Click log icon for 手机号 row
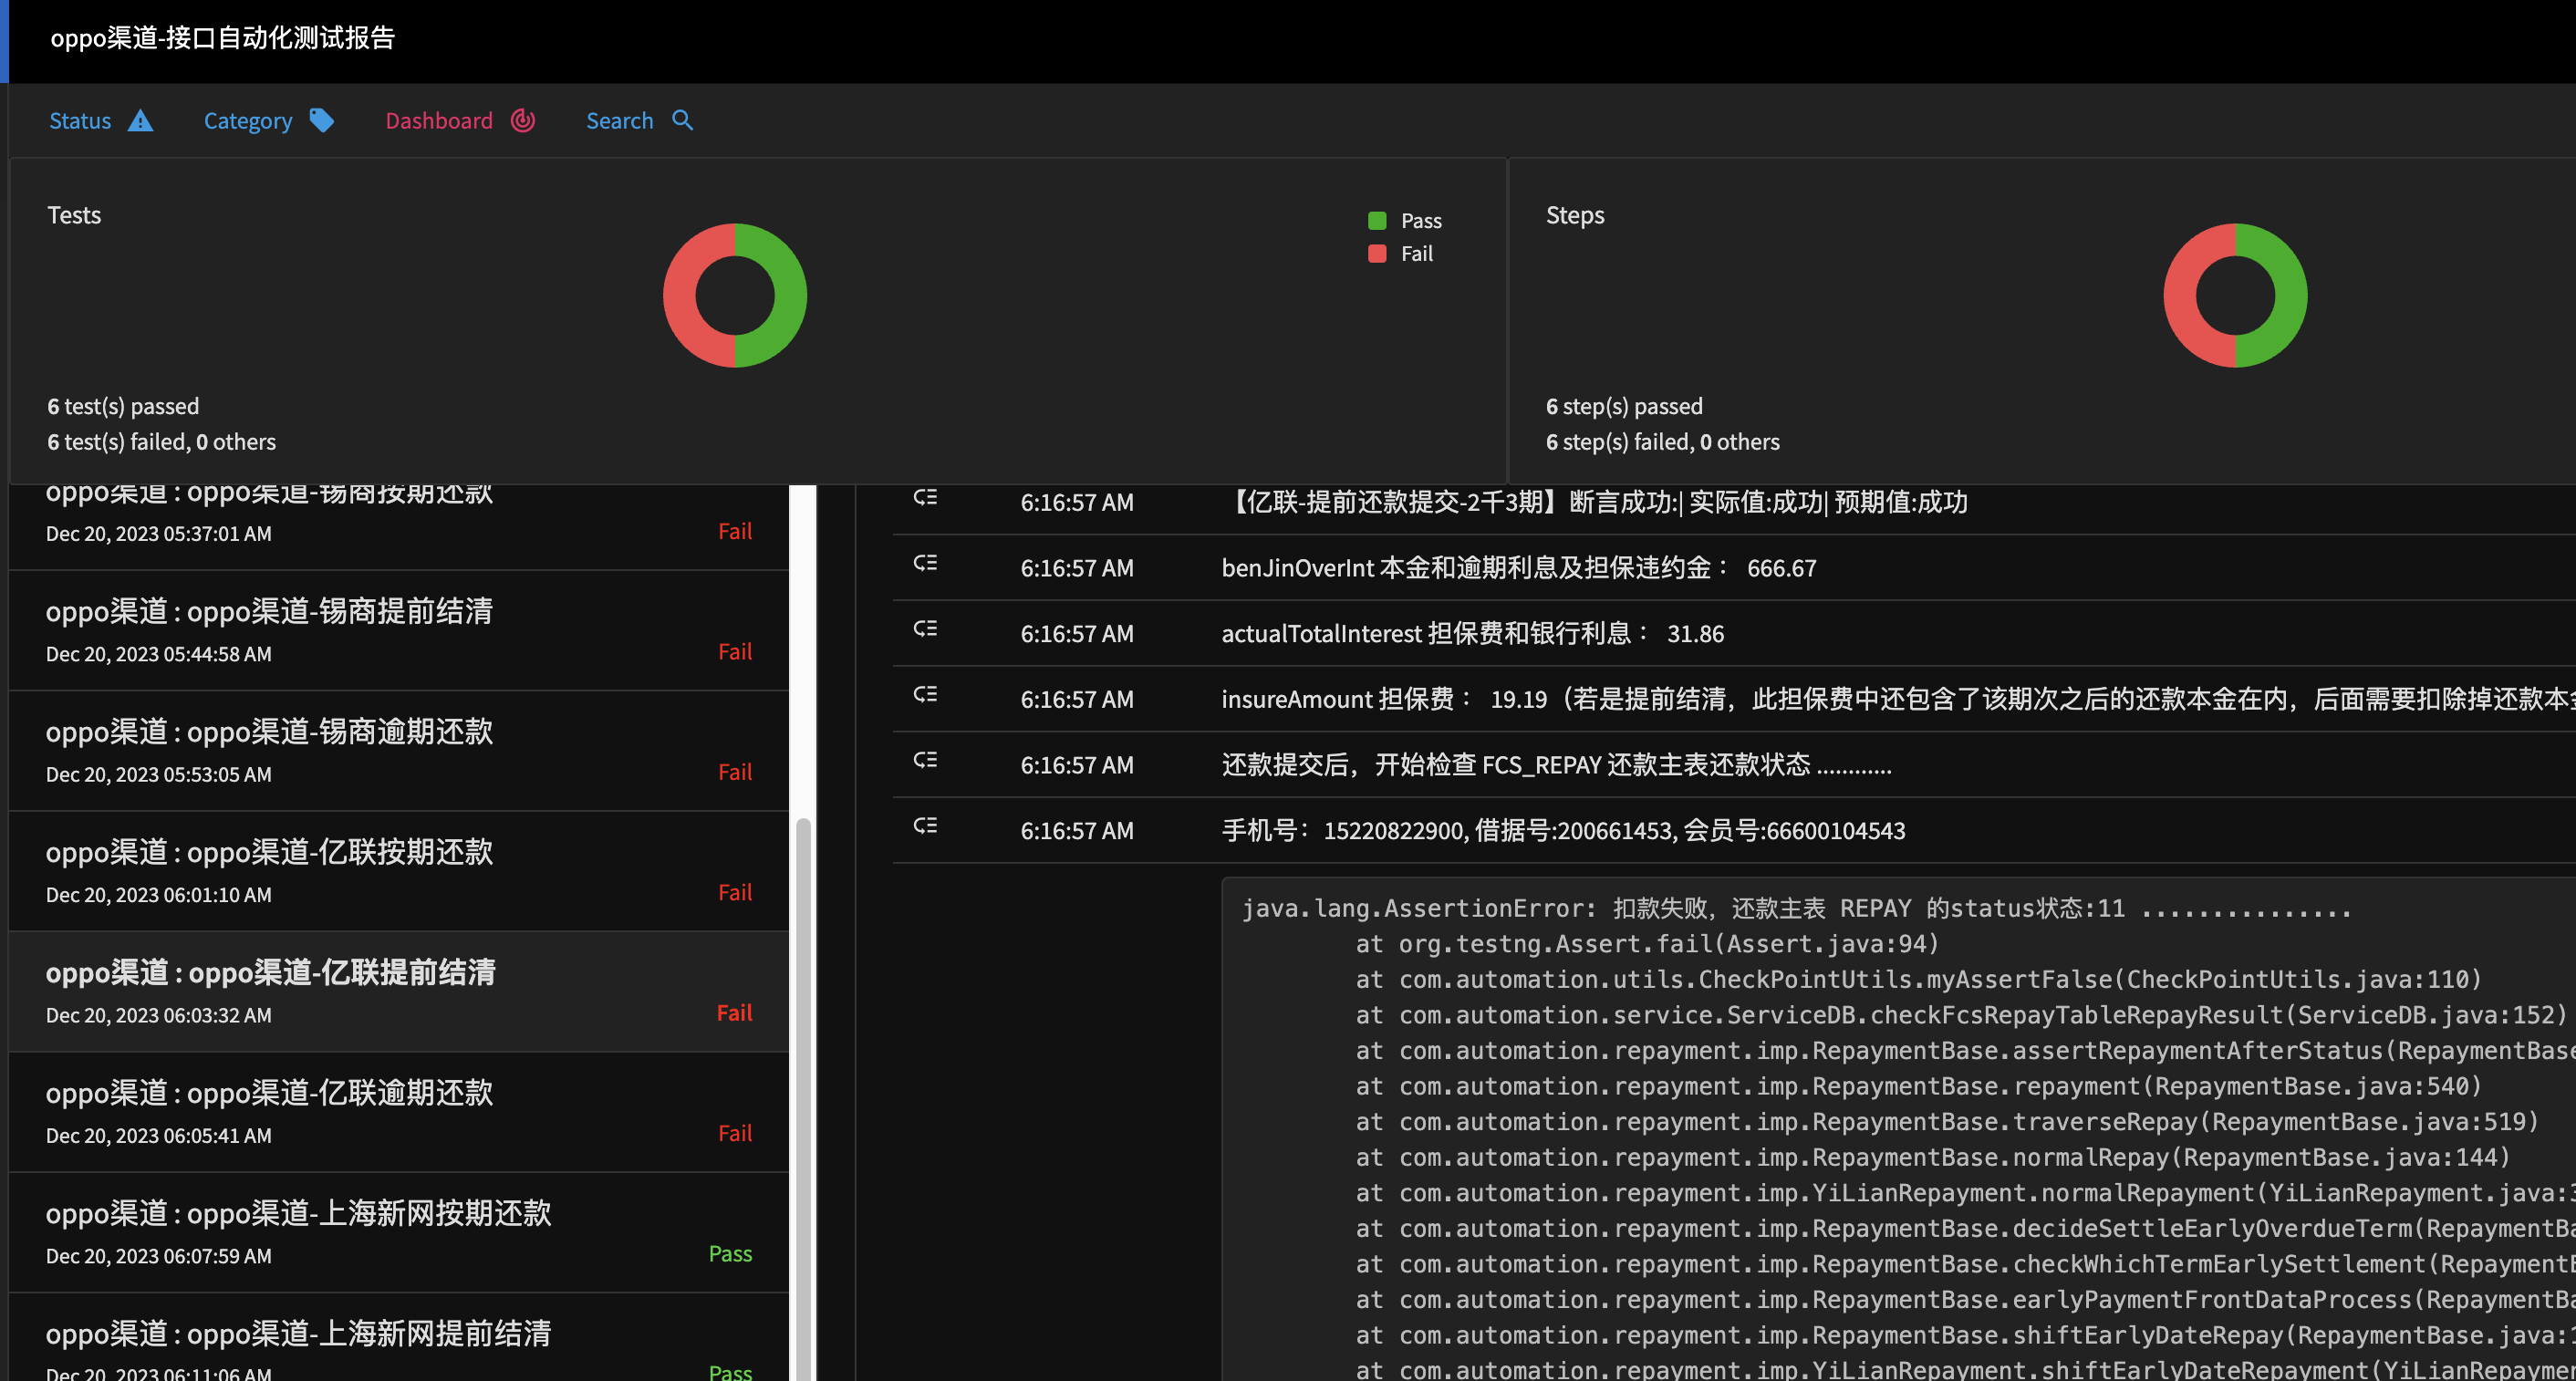 pyautogui.click(x=925, y=826)
